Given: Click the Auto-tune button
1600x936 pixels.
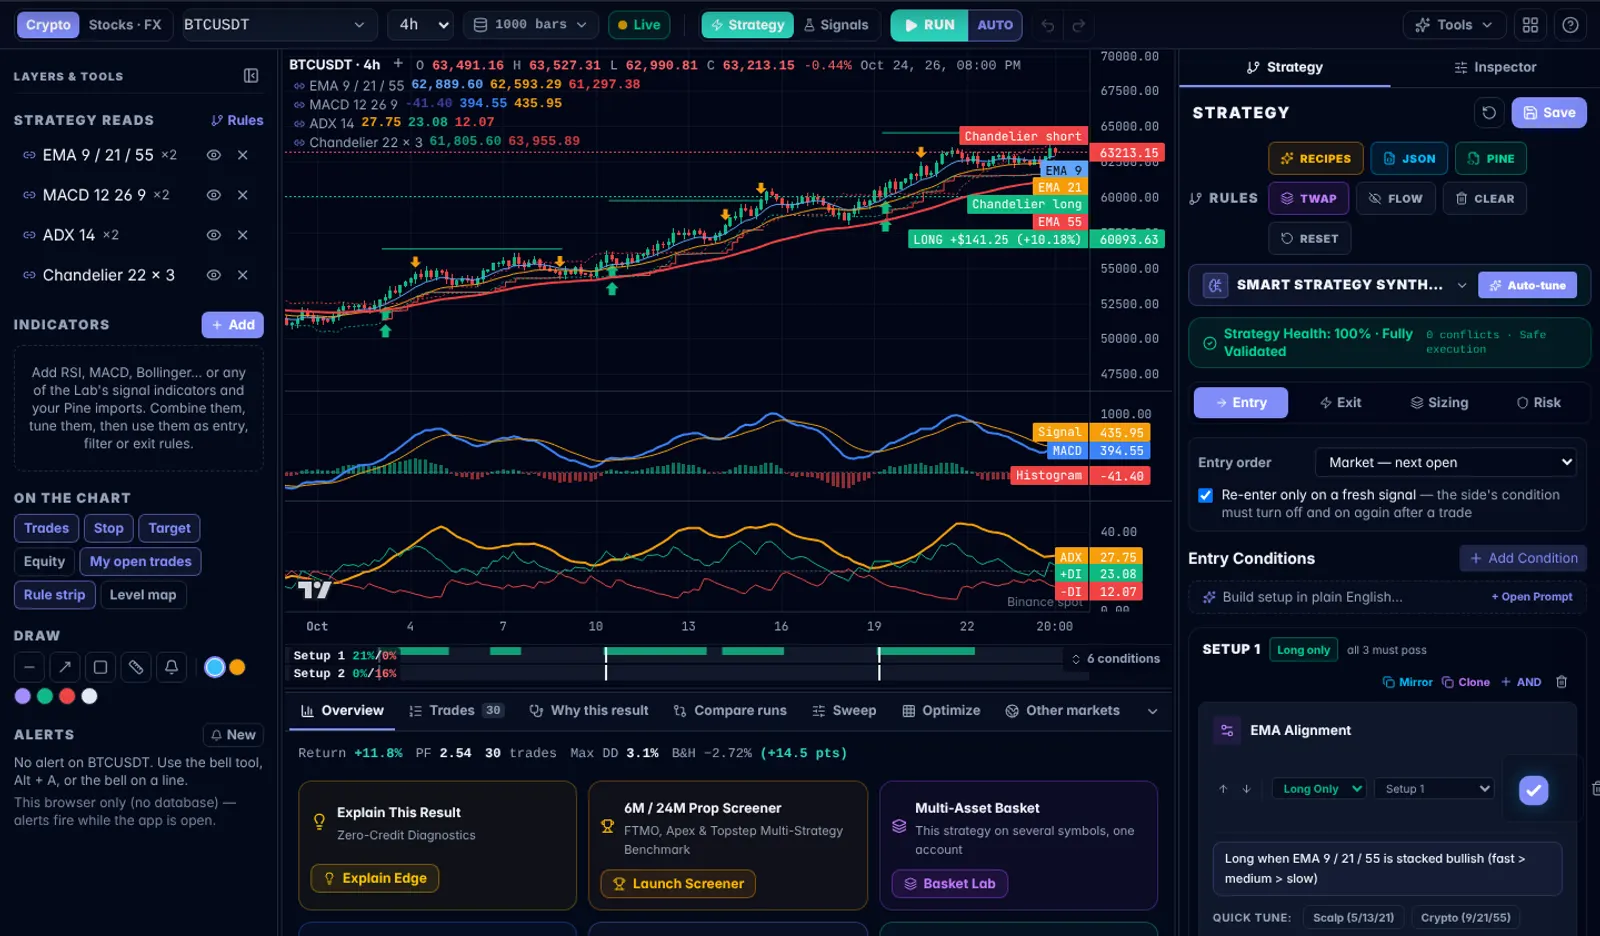Looking at the screenshot, I should coord(1527,285).
